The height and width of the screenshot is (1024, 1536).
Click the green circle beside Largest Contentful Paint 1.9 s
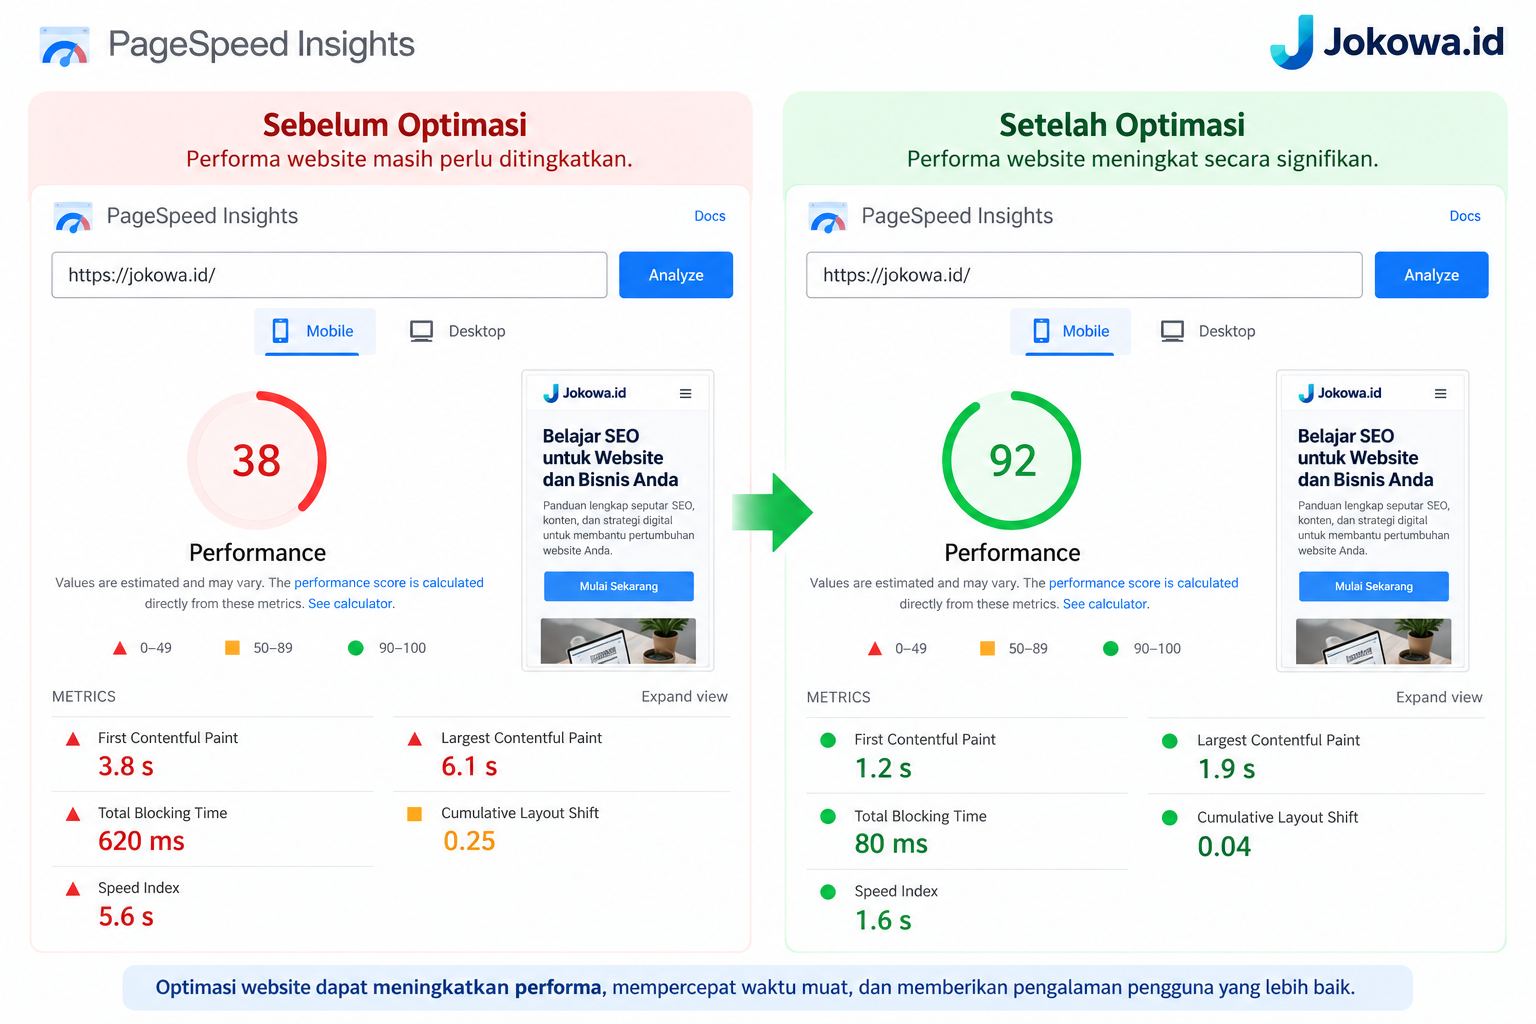(x=1170, y=741)
